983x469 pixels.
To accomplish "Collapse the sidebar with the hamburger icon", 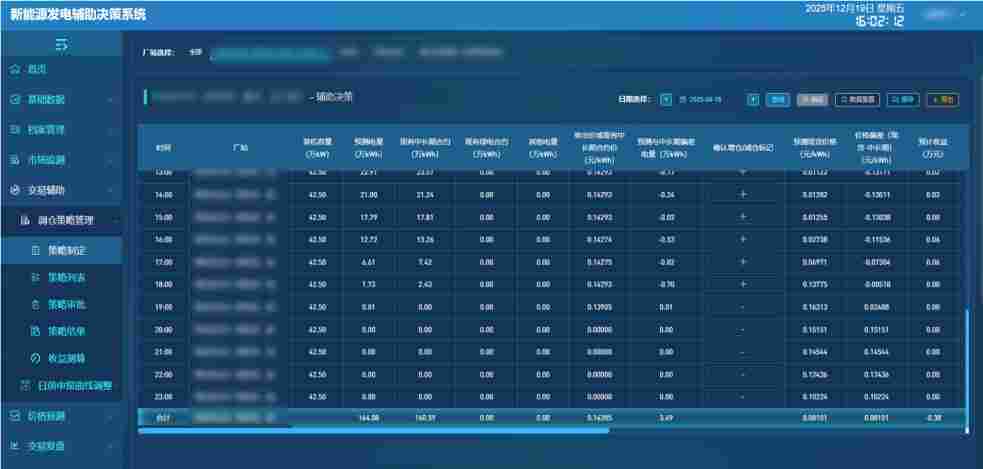I will click(x=61, y=44).
